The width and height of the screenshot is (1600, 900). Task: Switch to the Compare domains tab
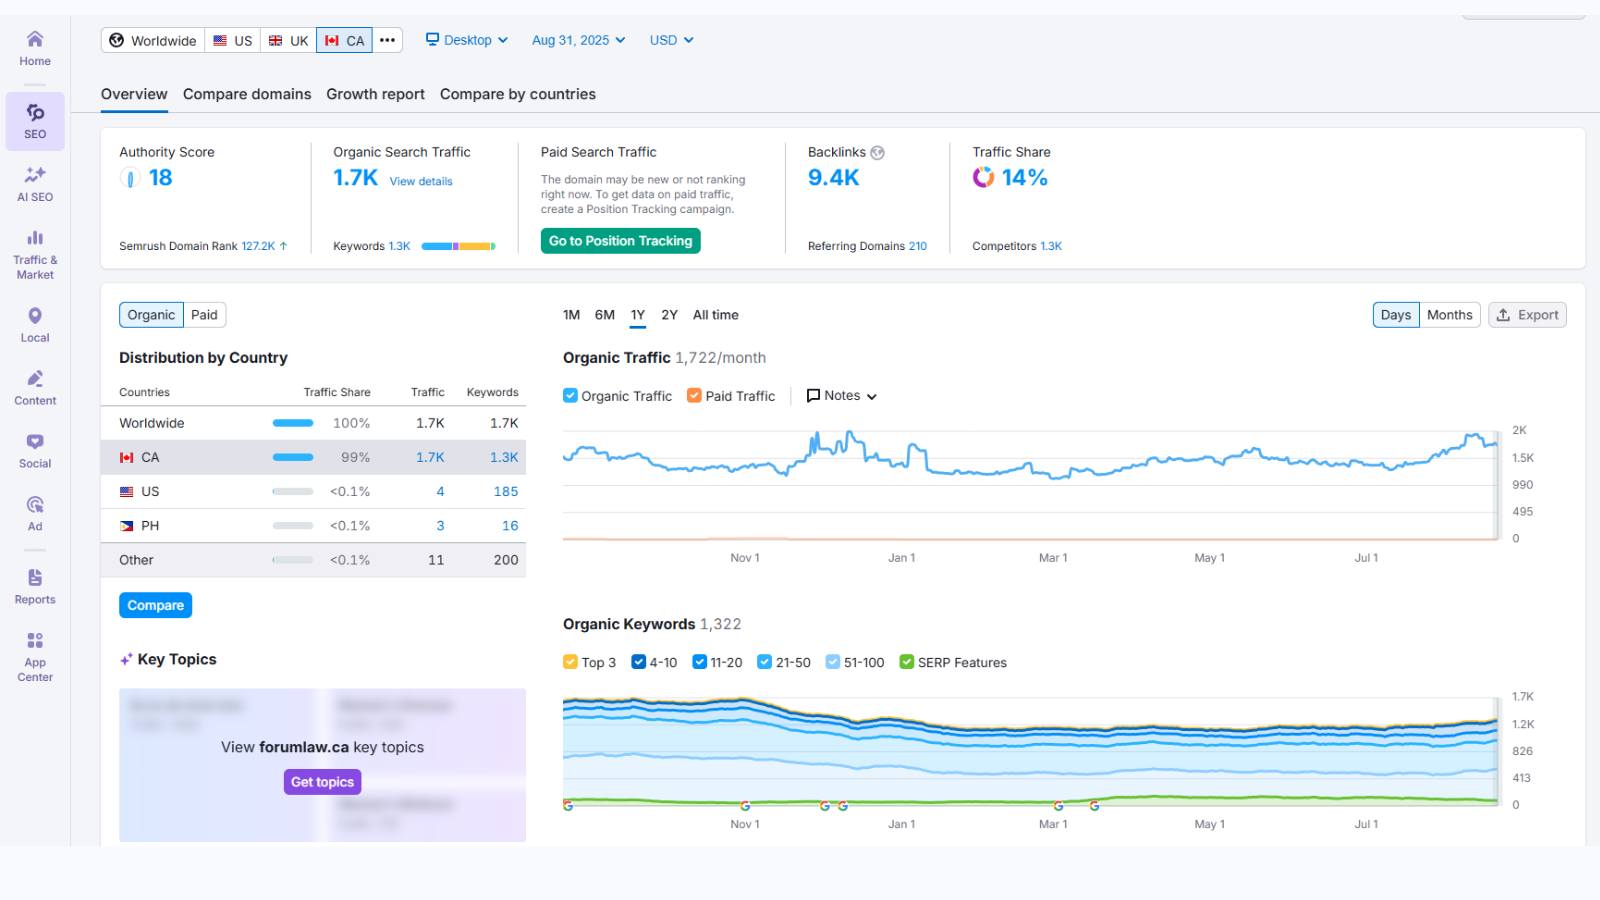[247, 94]
